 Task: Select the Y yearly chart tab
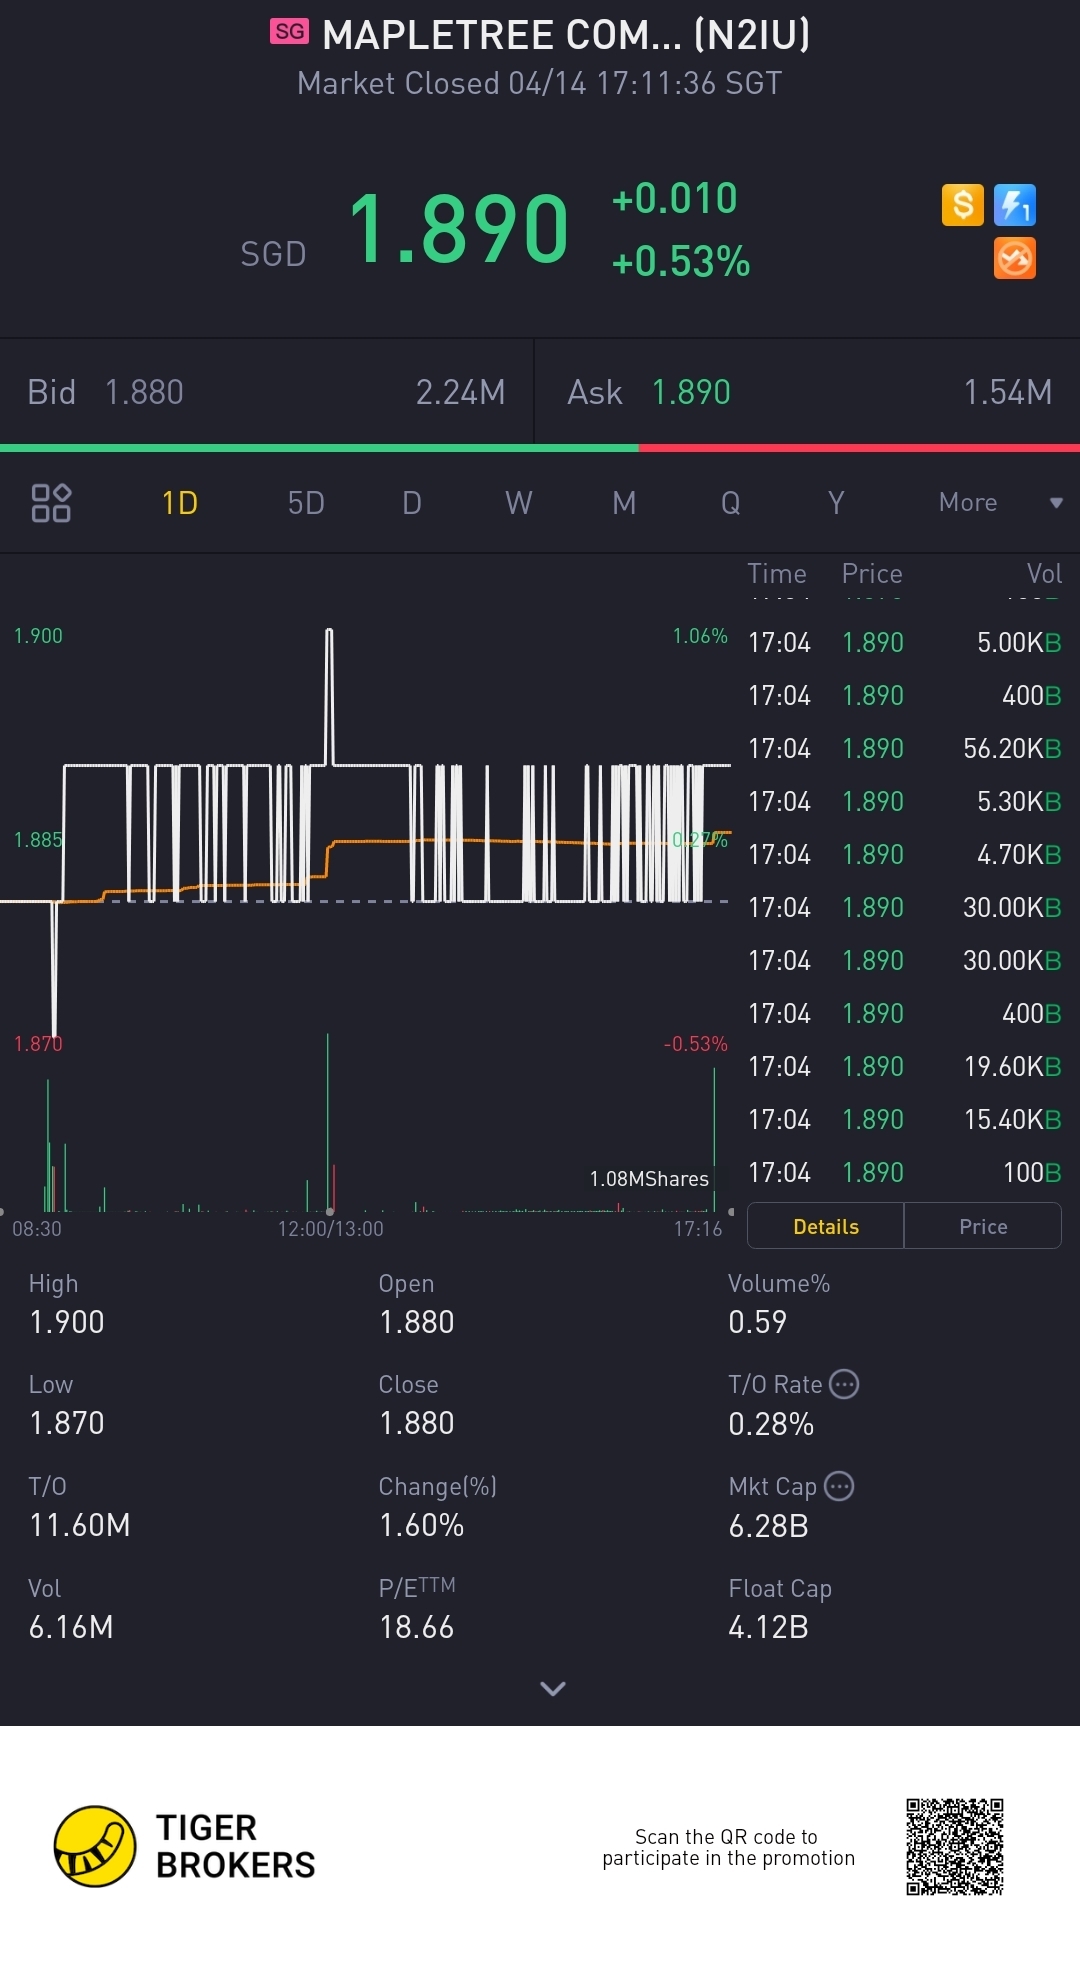click(x=836, y=502)
